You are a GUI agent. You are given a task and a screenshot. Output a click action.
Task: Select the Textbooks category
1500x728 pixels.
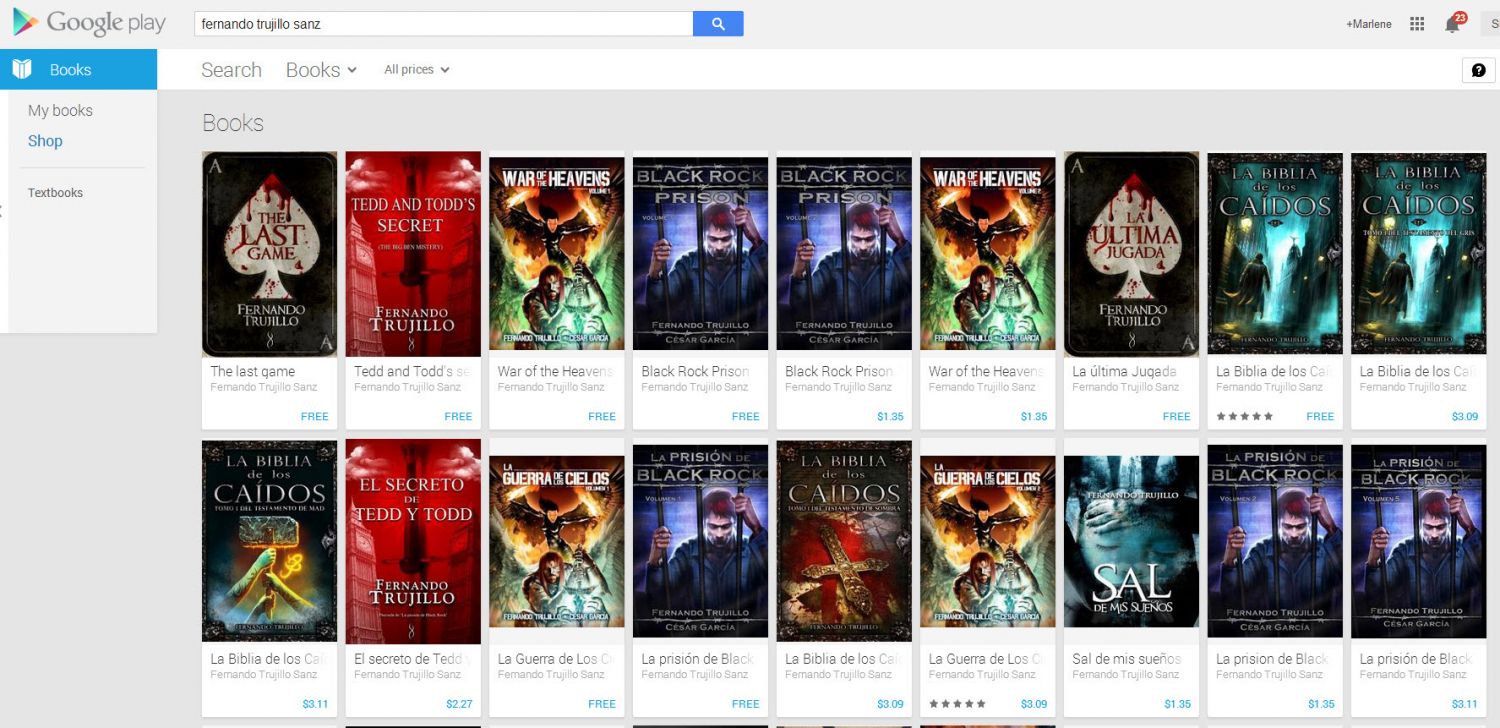coord(55,192)
